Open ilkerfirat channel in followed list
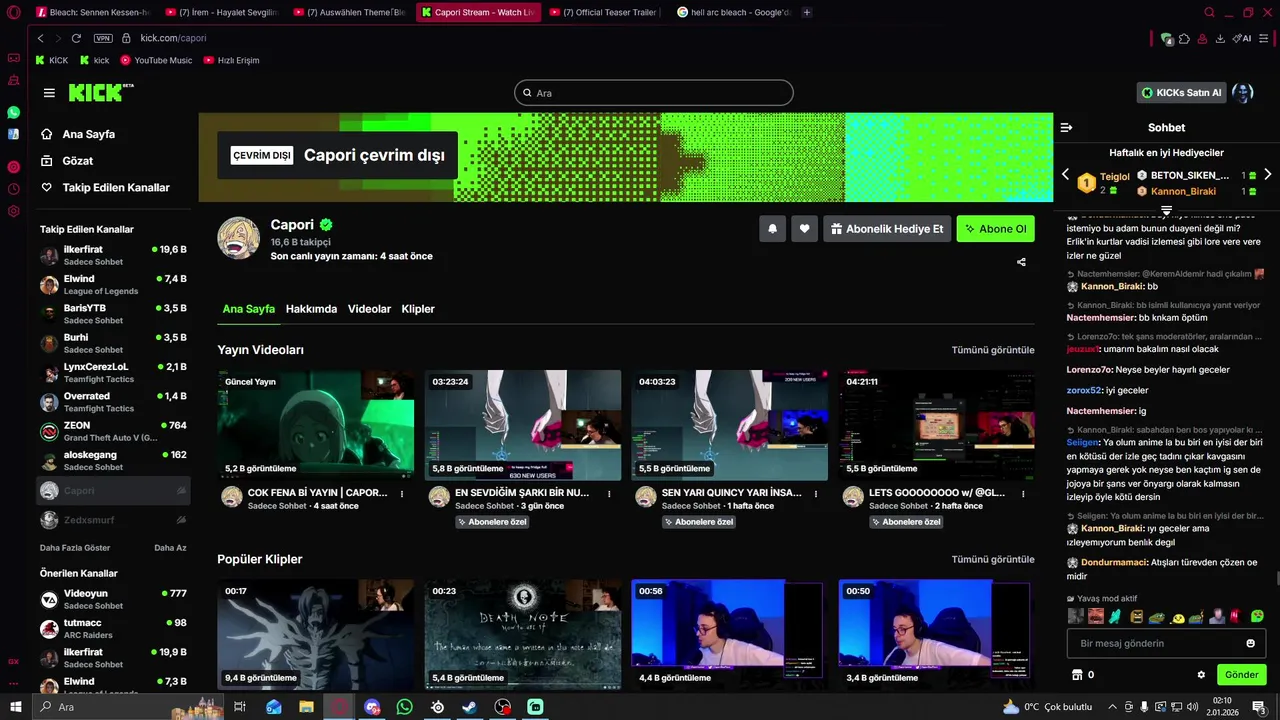The image size is (1280, 720). tap(113, 255)
